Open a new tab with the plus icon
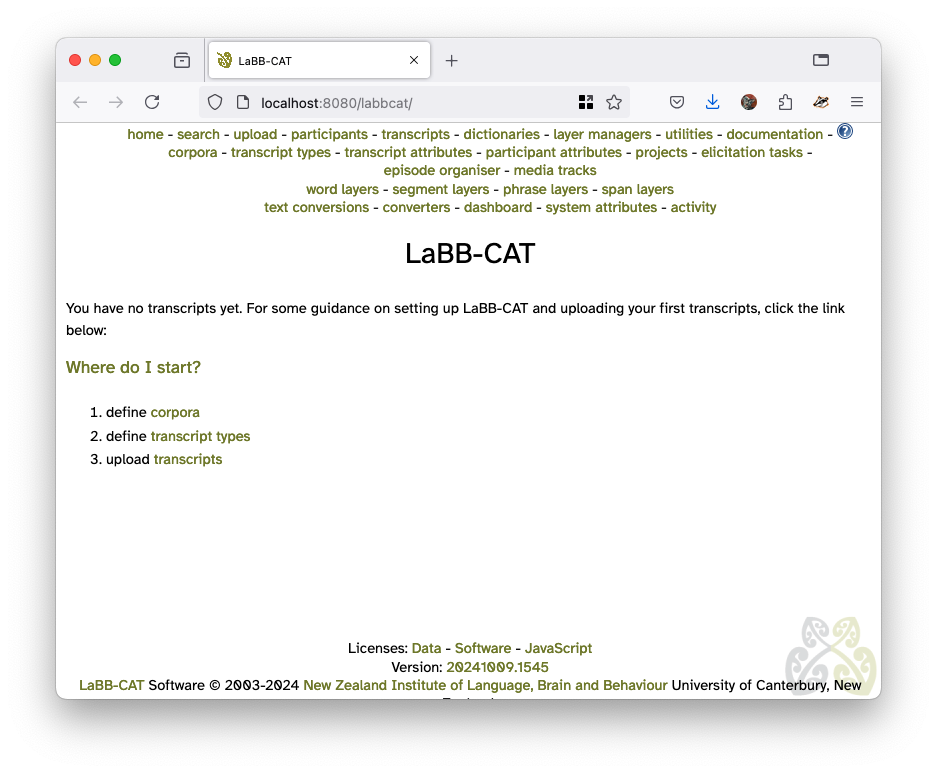This screenshot has width=937, height=773. point(452,60)
